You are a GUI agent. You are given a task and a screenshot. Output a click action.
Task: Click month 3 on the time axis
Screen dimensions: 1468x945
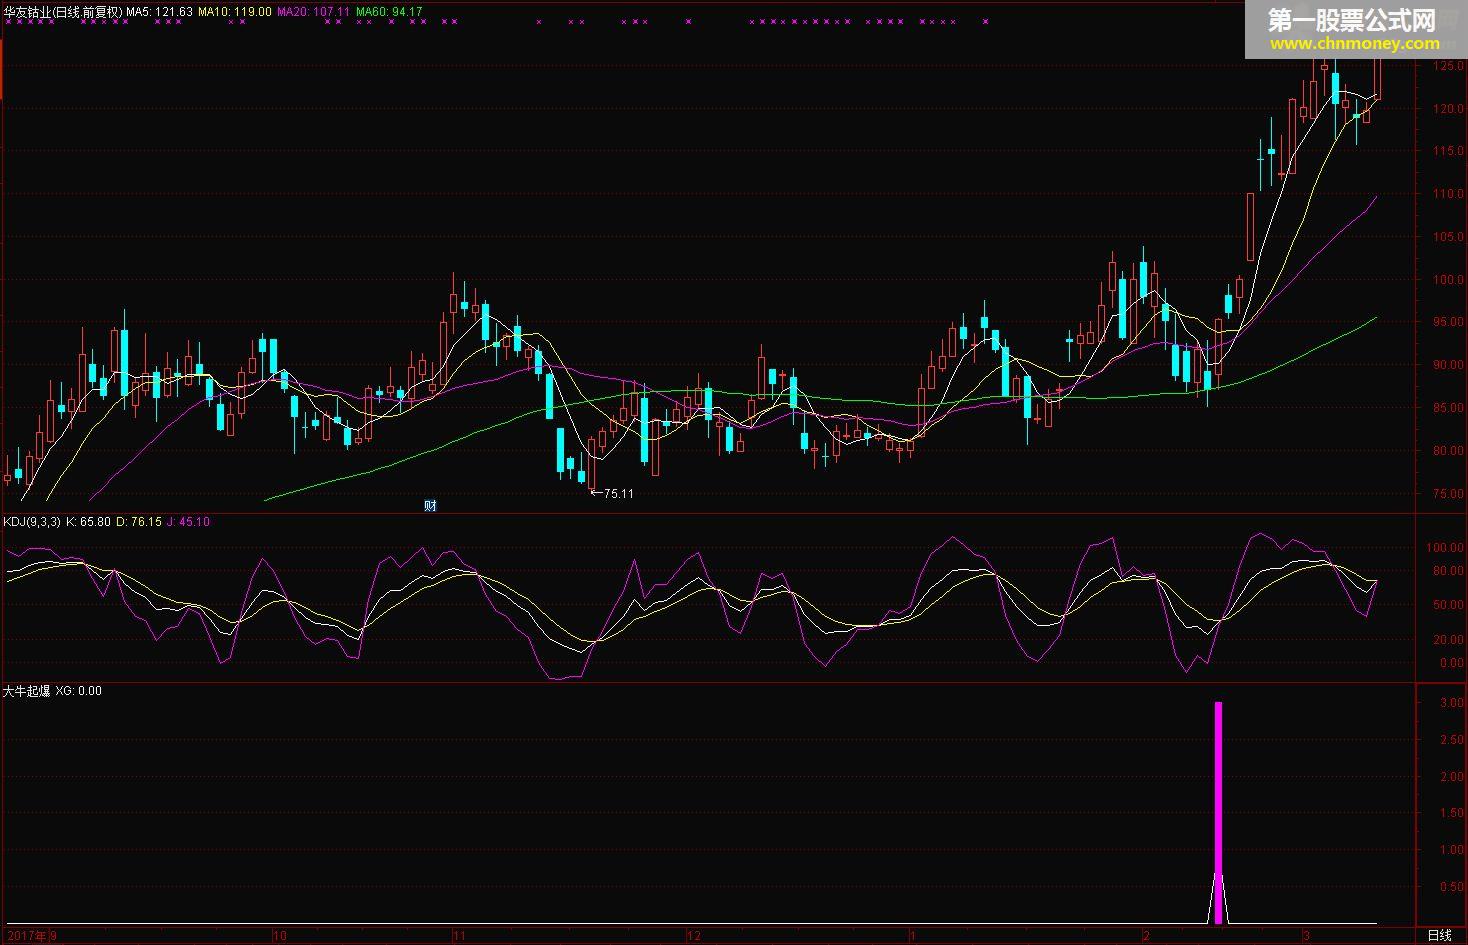point(1306,936)
